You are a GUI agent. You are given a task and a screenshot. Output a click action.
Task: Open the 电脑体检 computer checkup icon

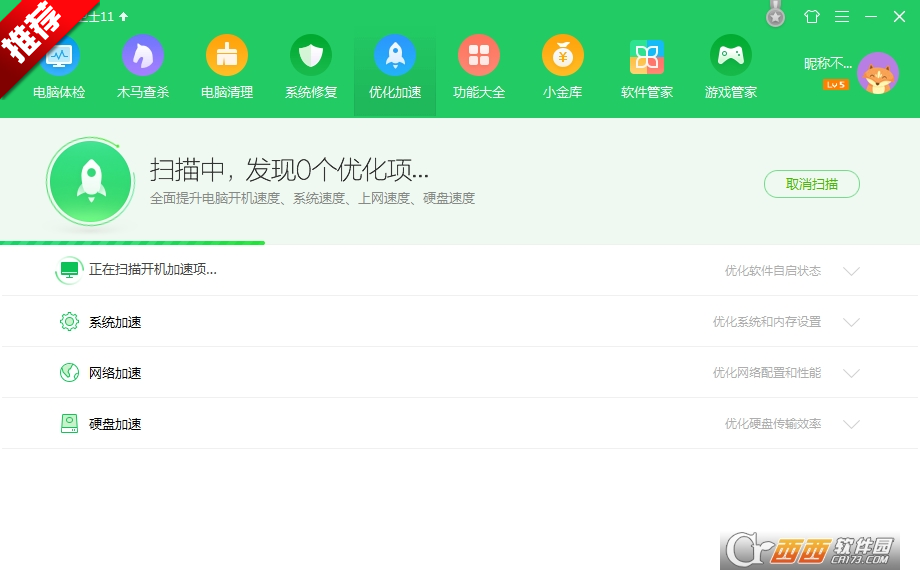[x=59, y=56]
